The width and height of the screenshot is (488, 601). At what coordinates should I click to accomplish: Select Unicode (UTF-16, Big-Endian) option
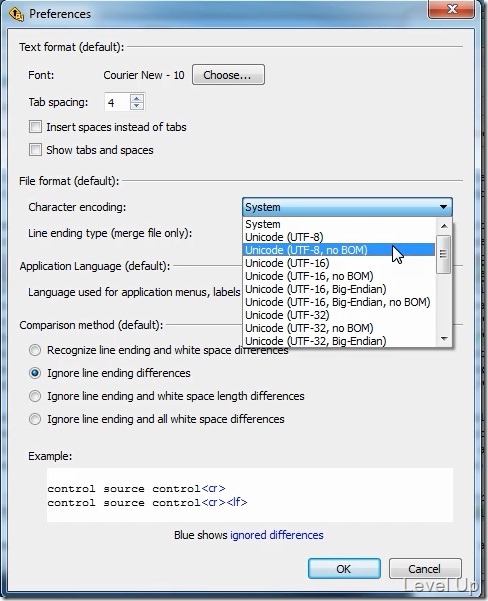coord(339,289)
